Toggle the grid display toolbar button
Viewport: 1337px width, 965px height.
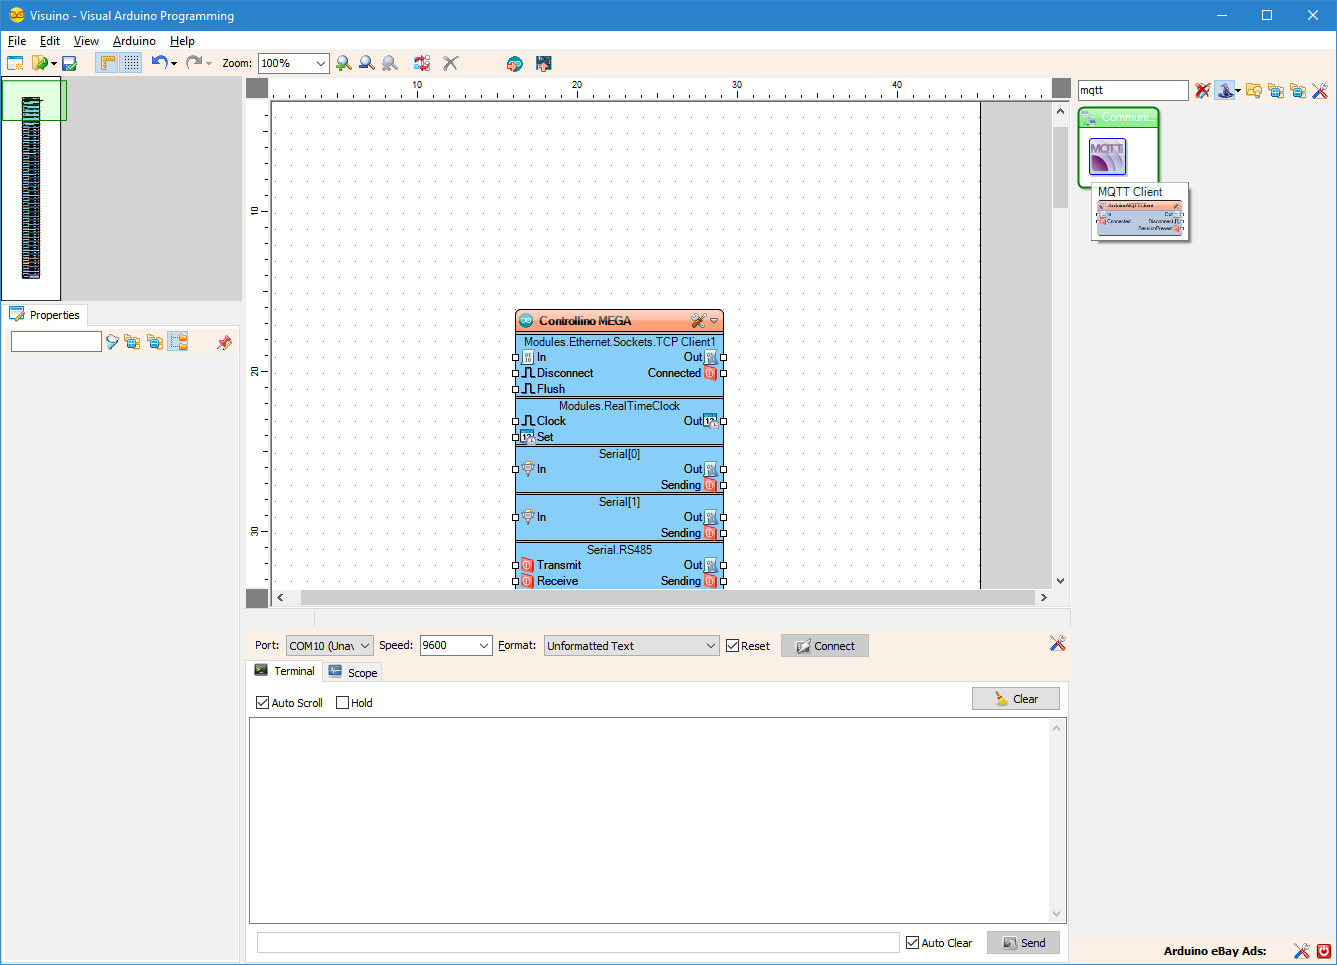pyautogui.click(x=131, y=63)
